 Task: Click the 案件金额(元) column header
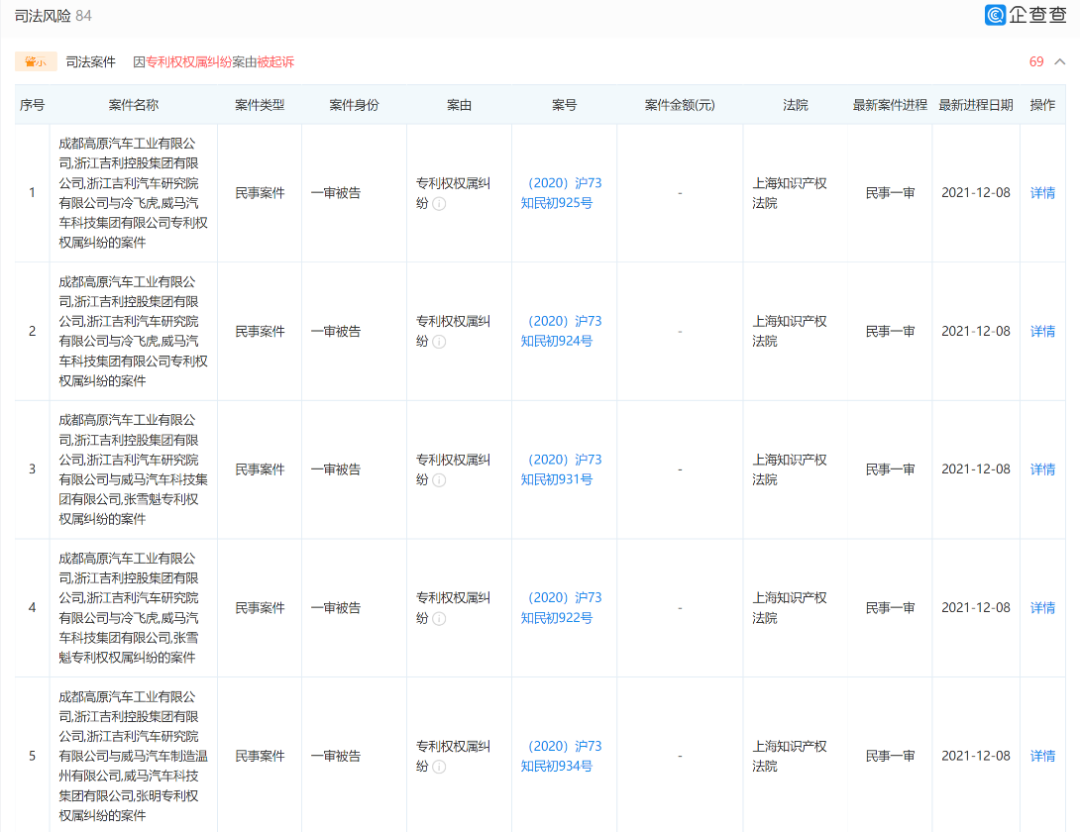click(680, 105)
